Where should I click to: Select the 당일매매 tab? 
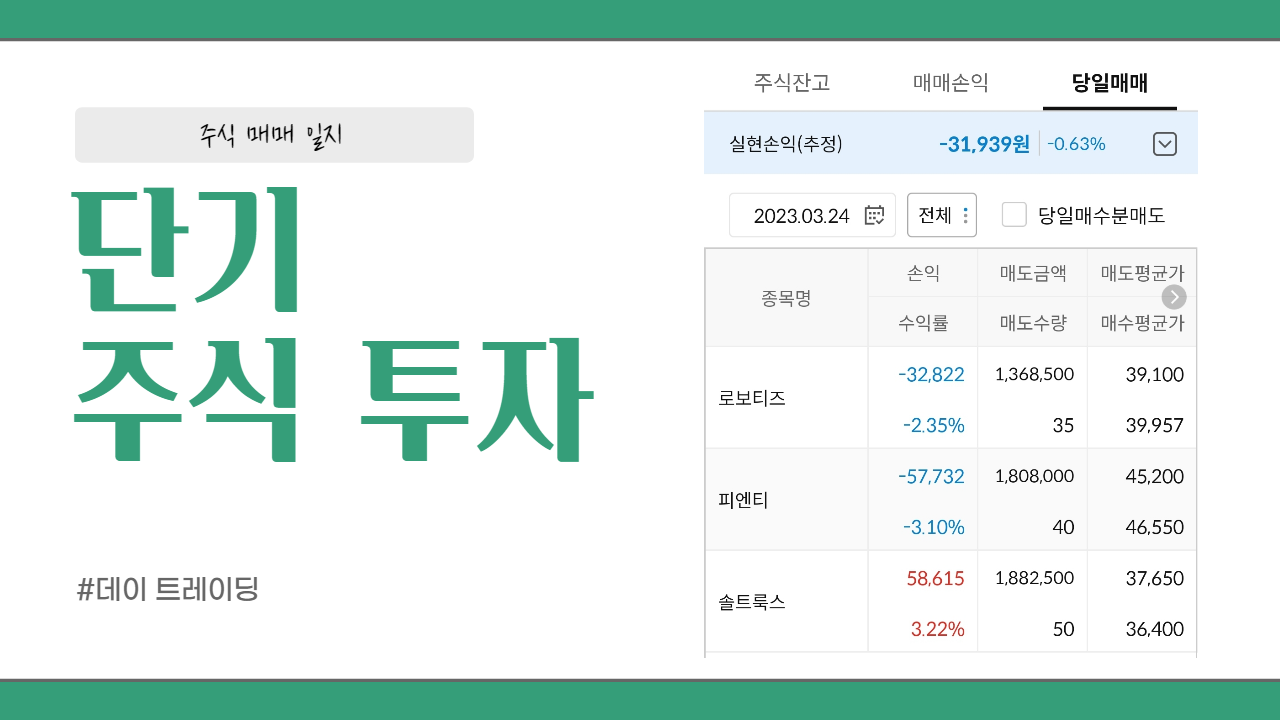tap(1110, 83)
